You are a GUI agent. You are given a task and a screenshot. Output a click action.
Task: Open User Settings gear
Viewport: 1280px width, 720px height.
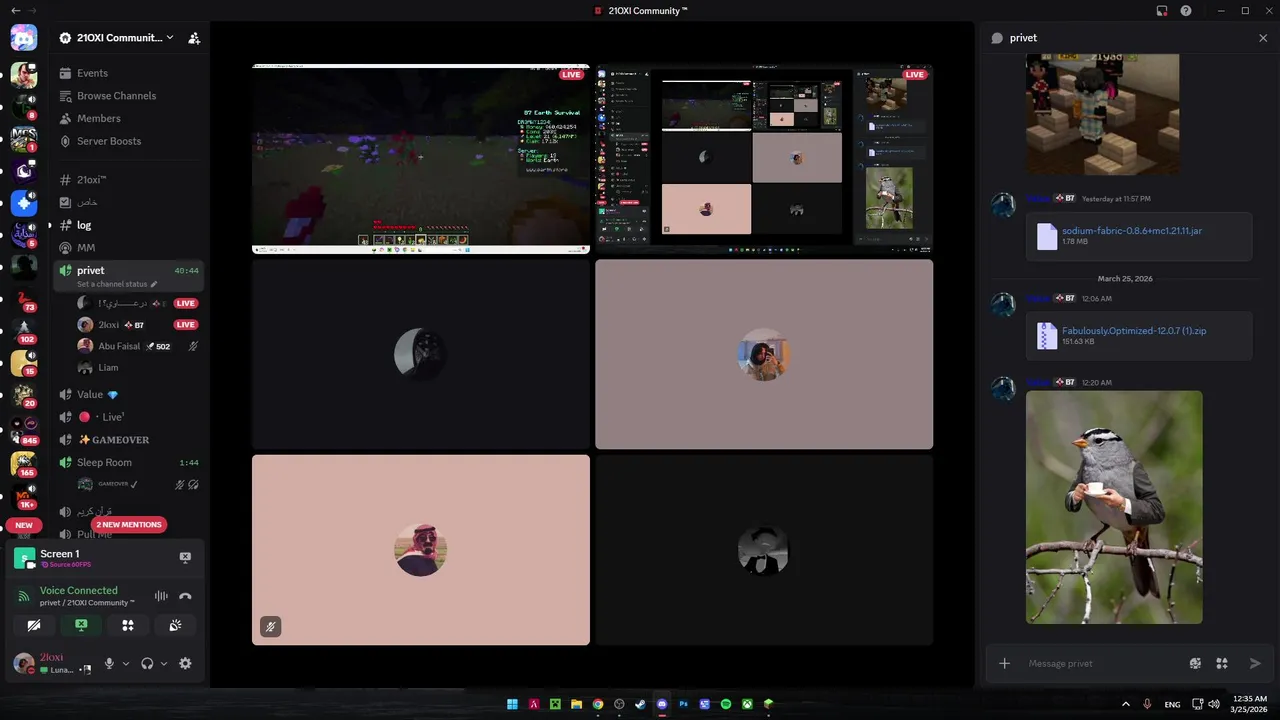coord(185,663)
